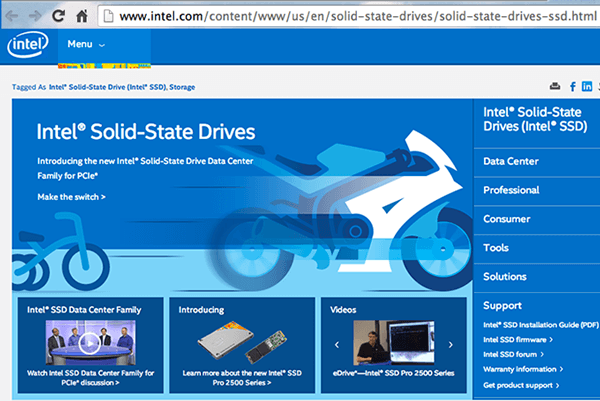
Task: Open the Storage tag link
Action: coord(182,87)
